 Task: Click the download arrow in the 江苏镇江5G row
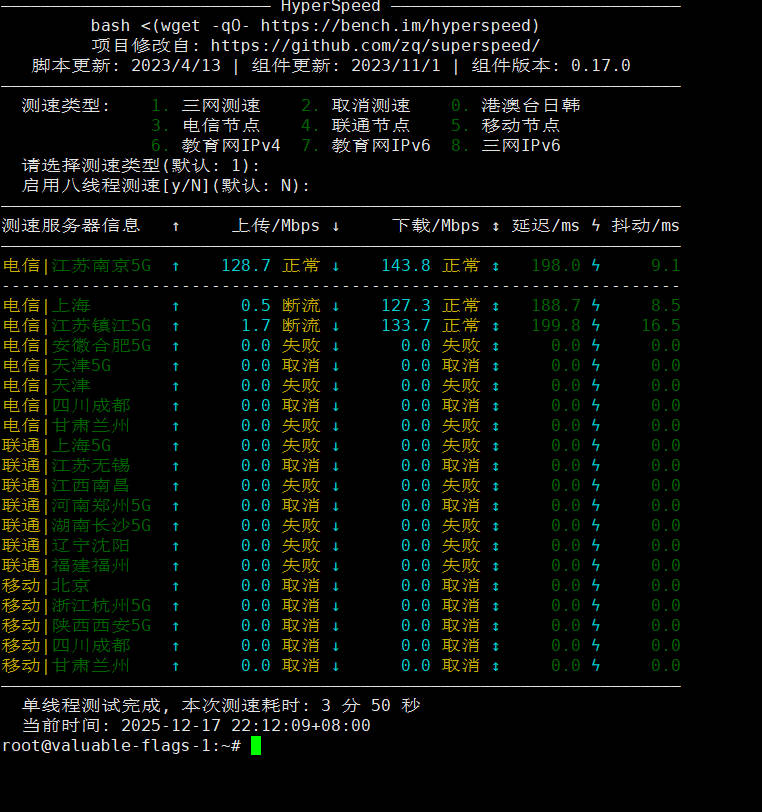click(x=336, y=326)
